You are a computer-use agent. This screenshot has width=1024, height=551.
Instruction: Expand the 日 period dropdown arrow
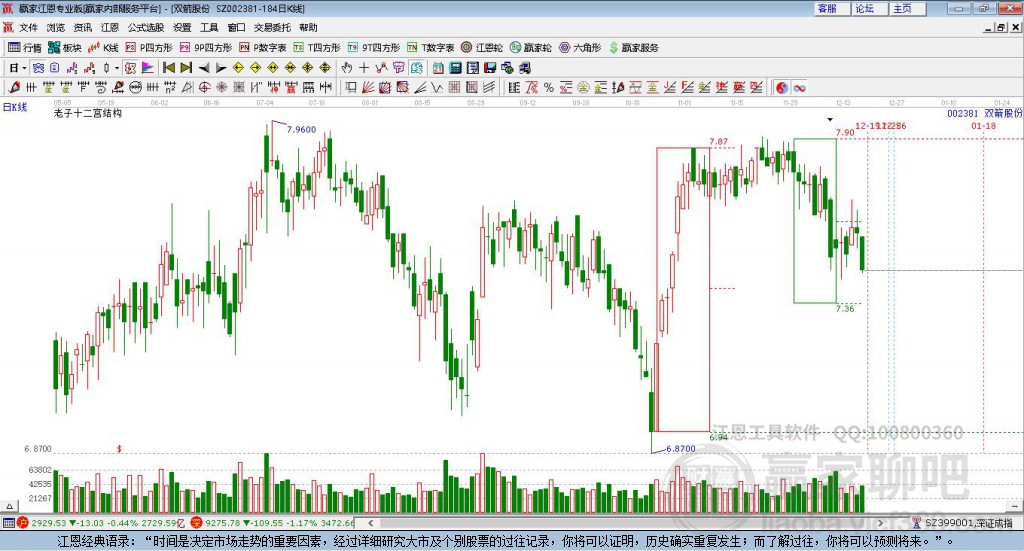click(x=25, y=68)
